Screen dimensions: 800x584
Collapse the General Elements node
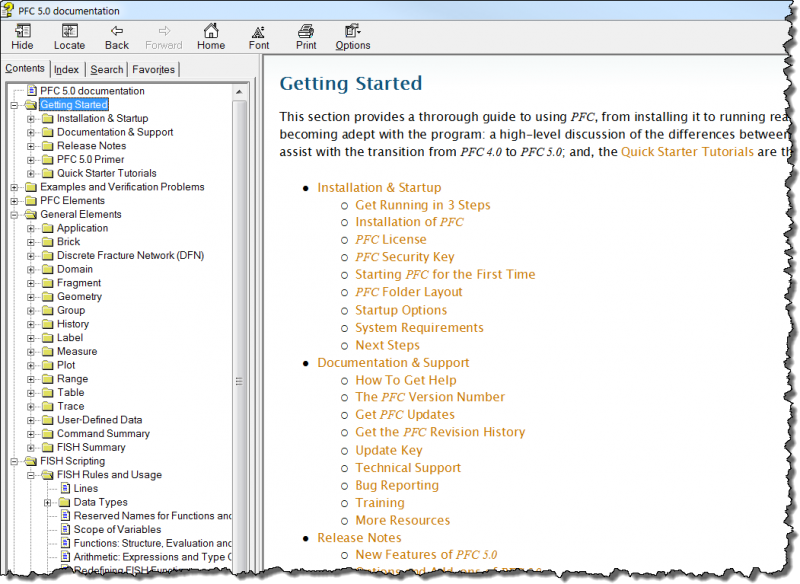(x=14, y=215)
